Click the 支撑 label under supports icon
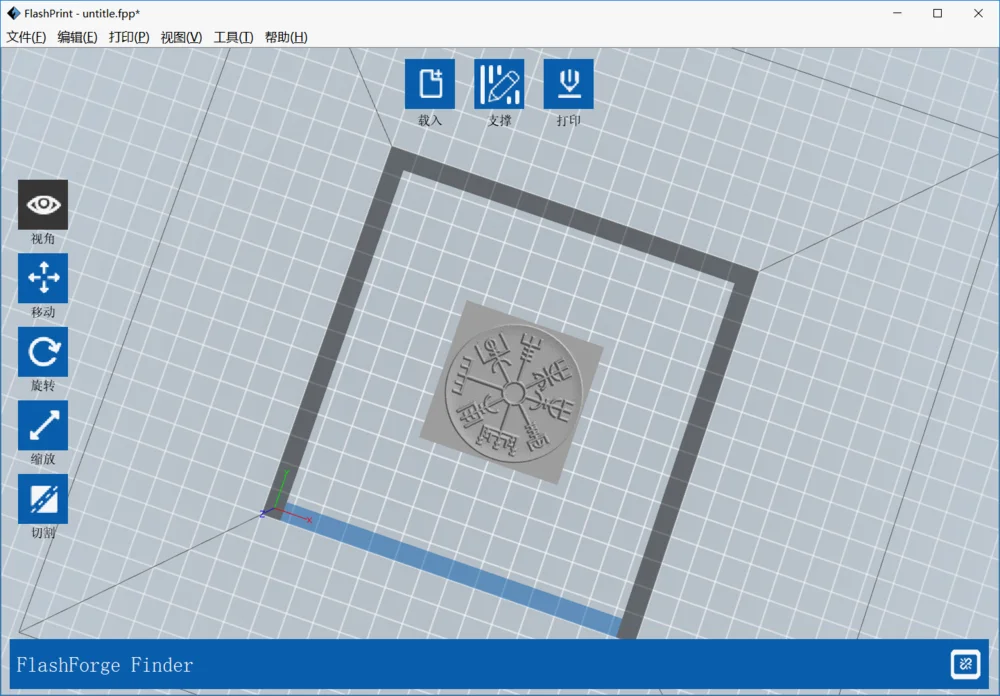The image size is (1000, 696). point(499,121)
